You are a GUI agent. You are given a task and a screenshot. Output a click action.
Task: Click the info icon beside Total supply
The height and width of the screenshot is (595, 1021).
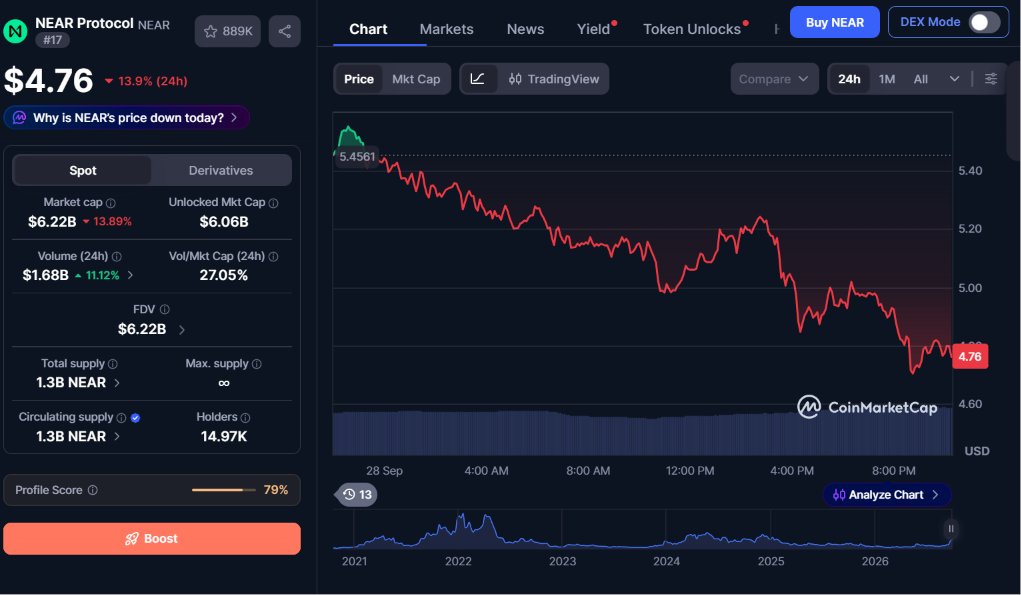coord(113,364)
